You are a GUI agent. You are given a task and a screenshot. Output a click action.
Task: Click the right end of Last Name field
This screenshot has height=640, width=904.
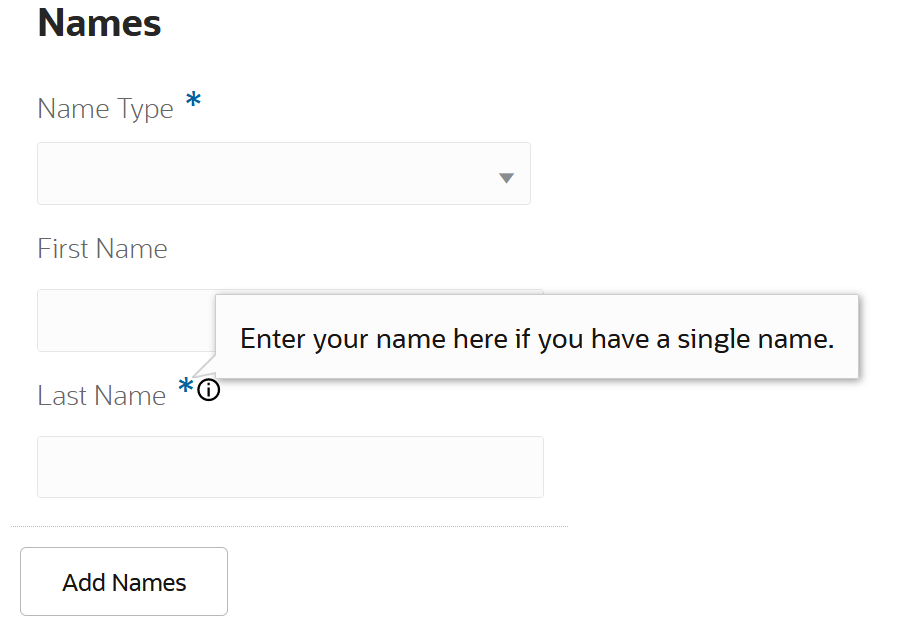click(x=525, y=467)
